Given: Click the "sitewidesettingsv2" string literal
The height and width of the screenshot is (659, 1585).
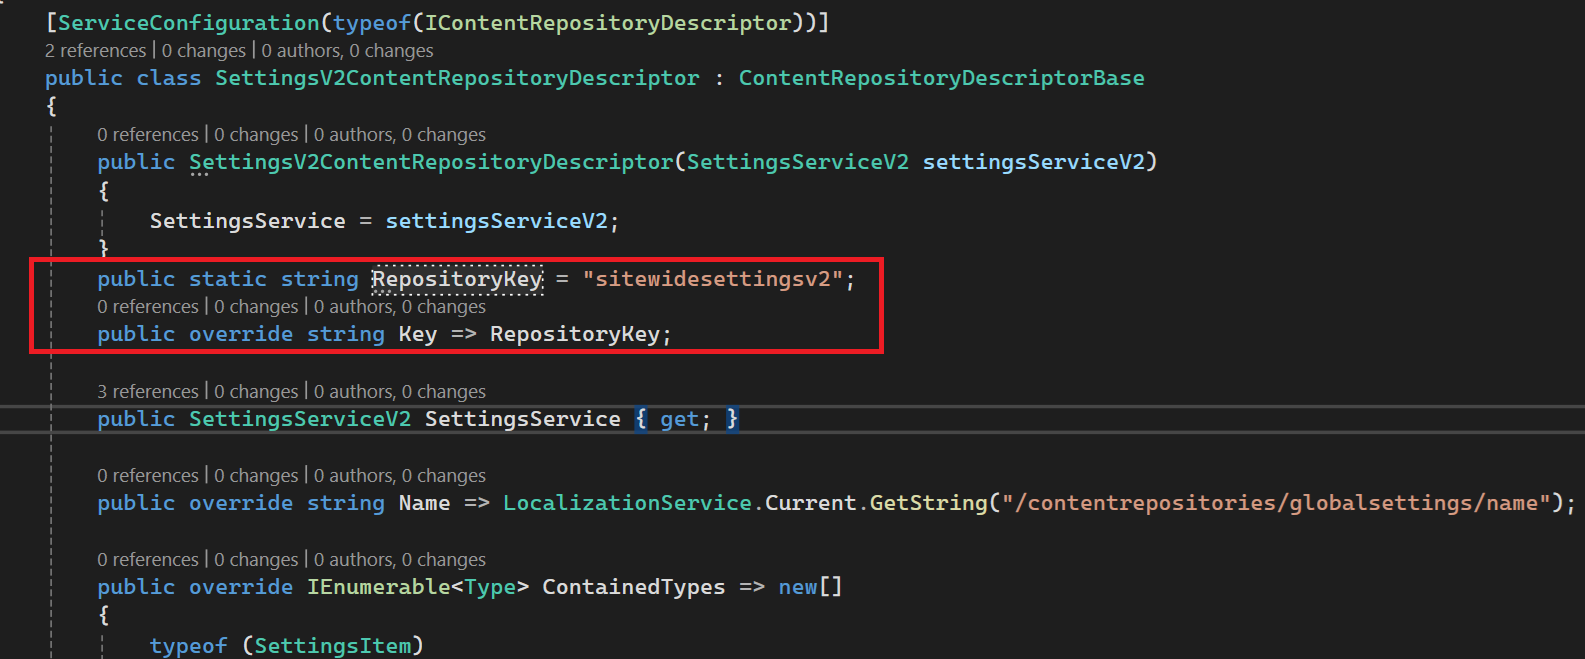Looking at the screenshot, I should (x=713, y=279).
